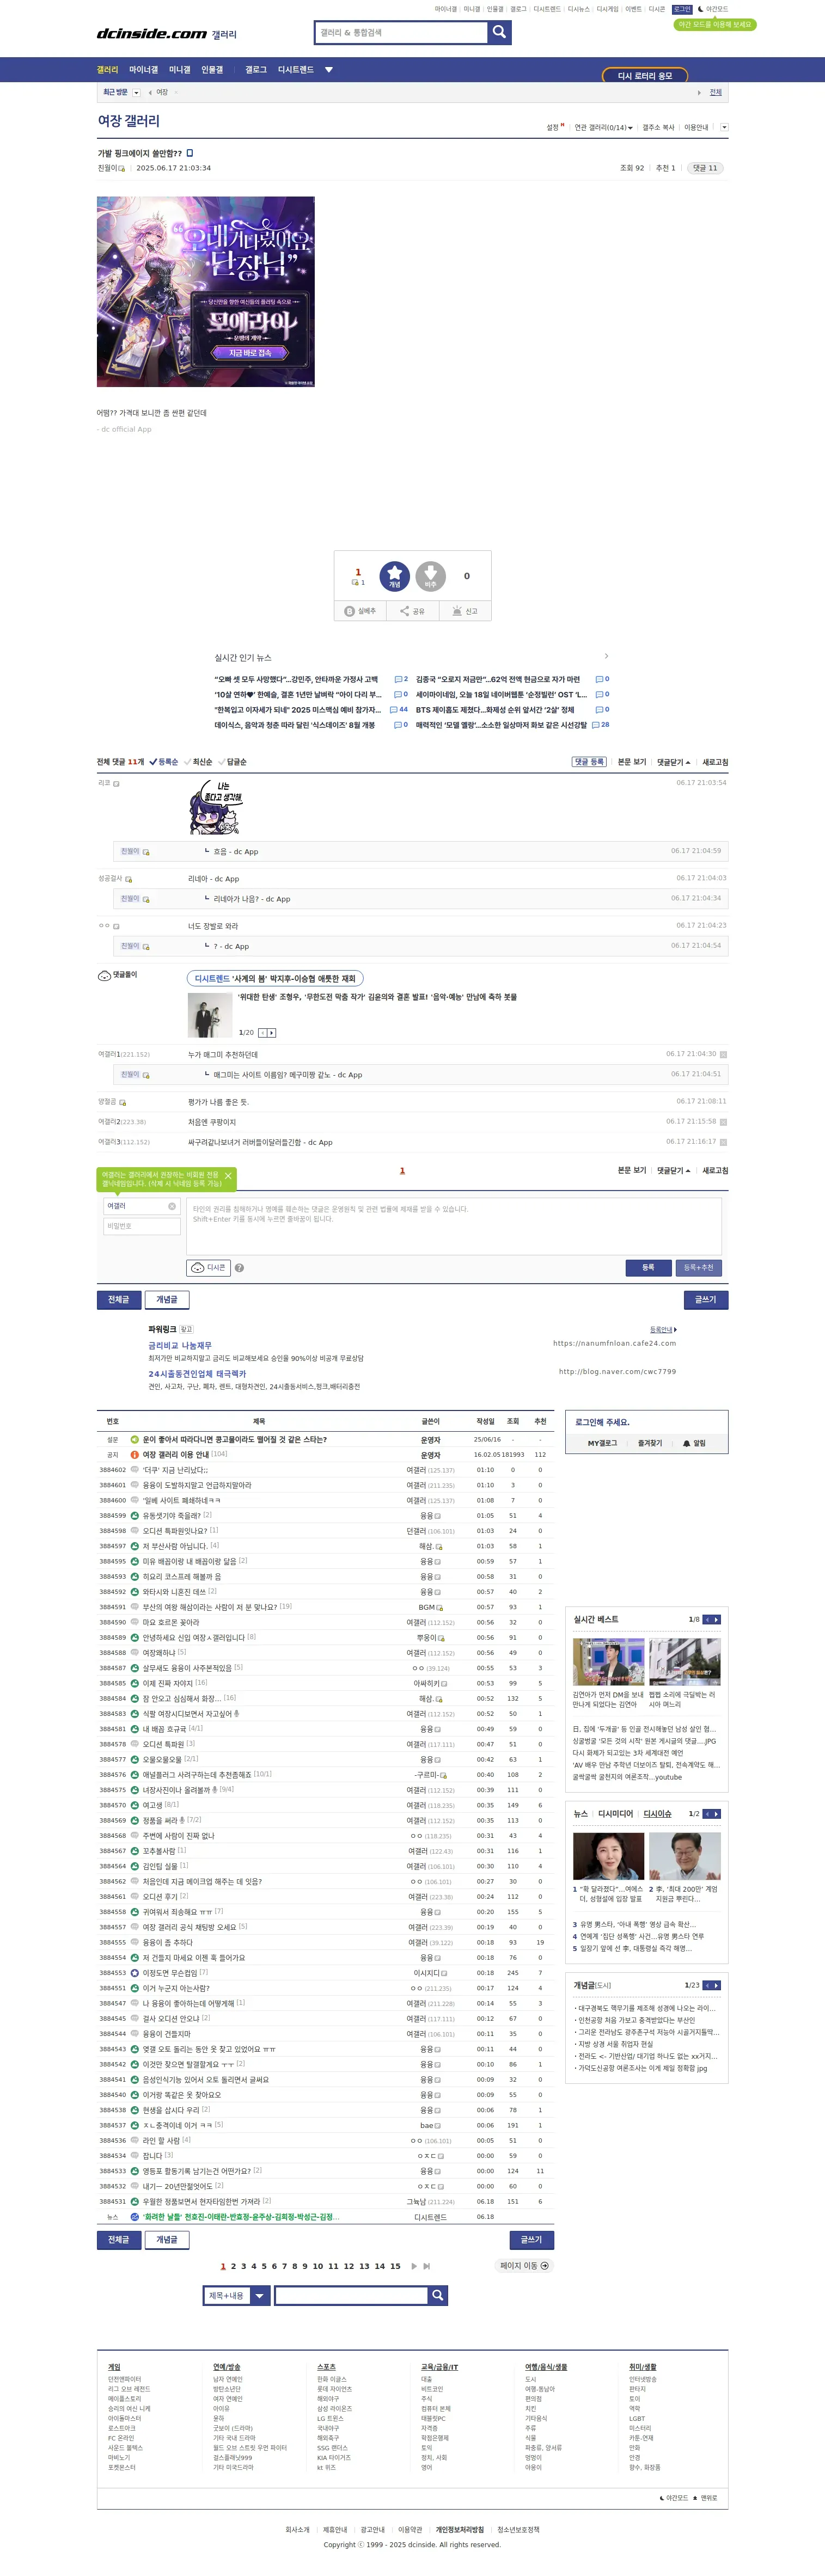Switch to 디시이슈 sidebar tab
This screenshot has width=825, height=2576.
[657, 1813]
